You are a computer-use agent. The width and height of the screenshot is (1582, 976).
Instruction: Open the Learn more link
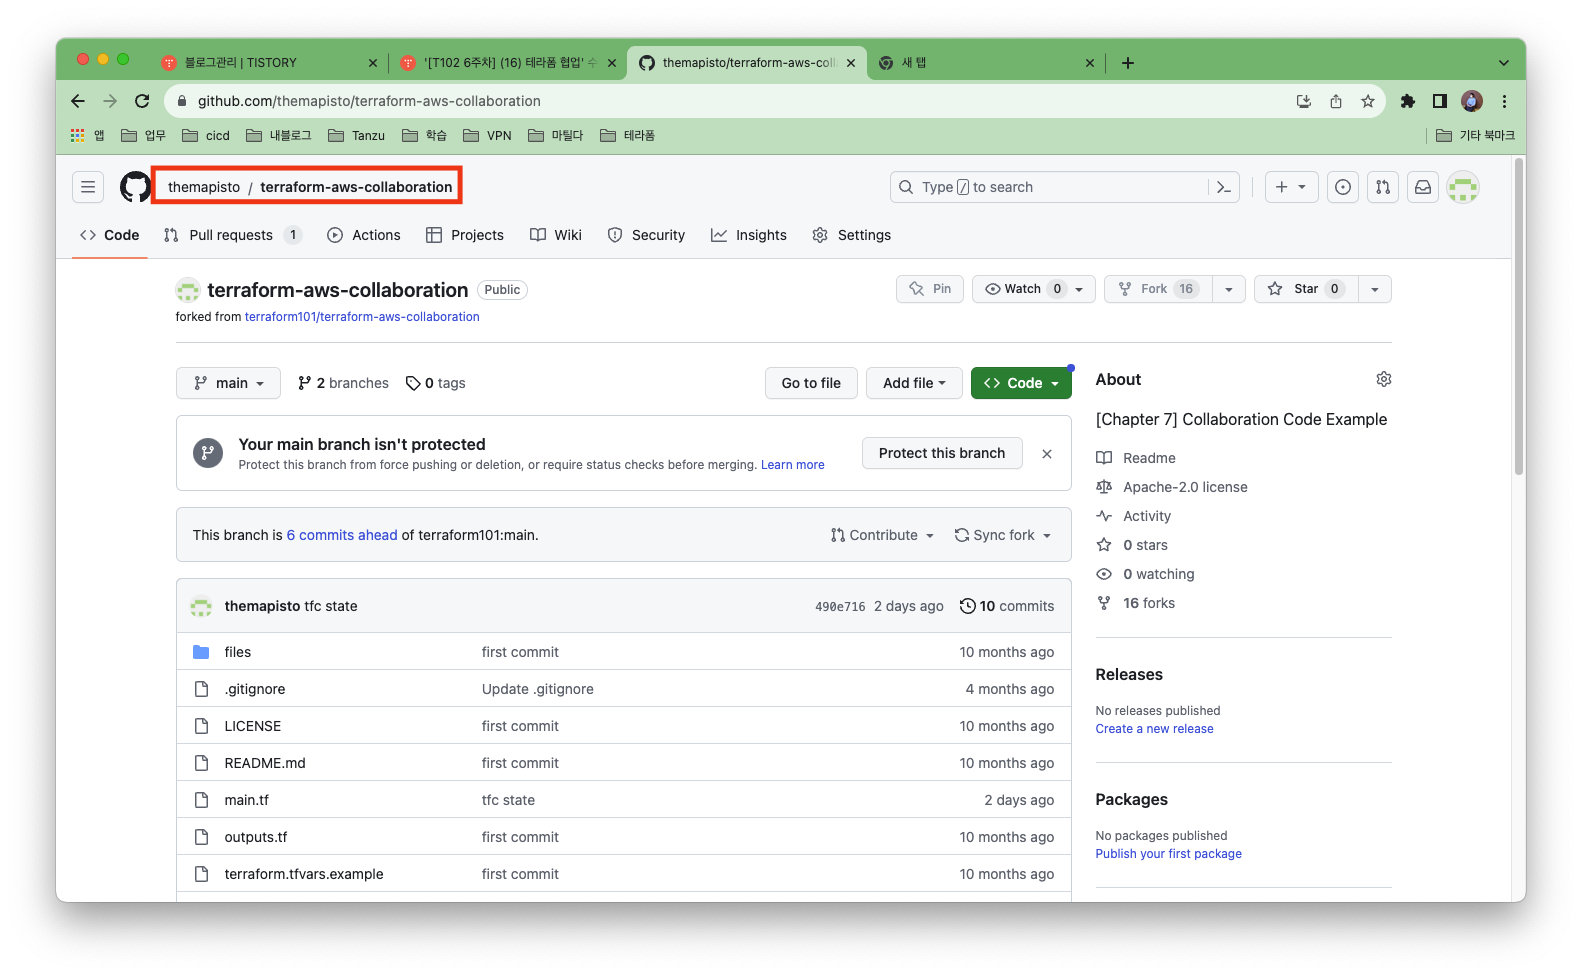click(793, 465)
